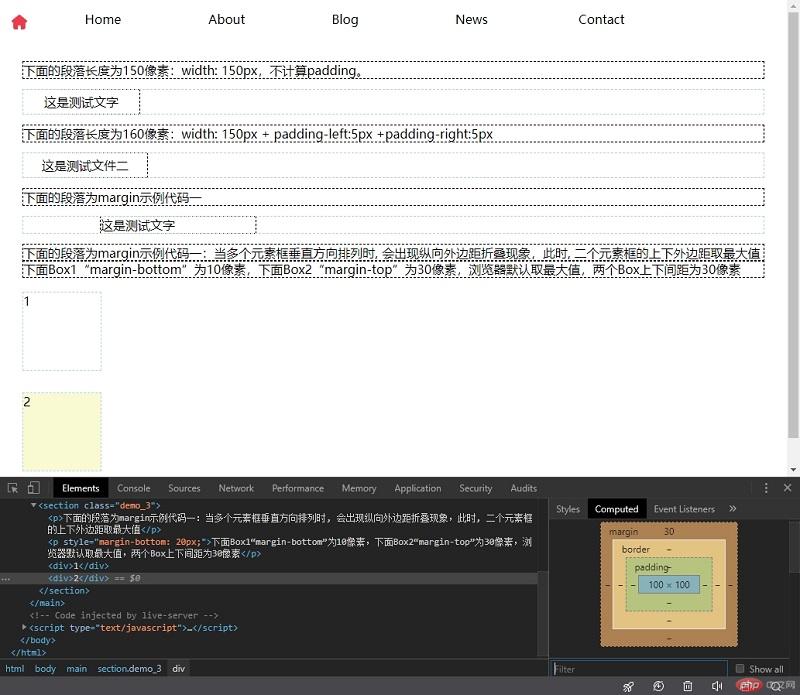
Task: Focus the computed styles Filter field
Action: coord(640,668)
